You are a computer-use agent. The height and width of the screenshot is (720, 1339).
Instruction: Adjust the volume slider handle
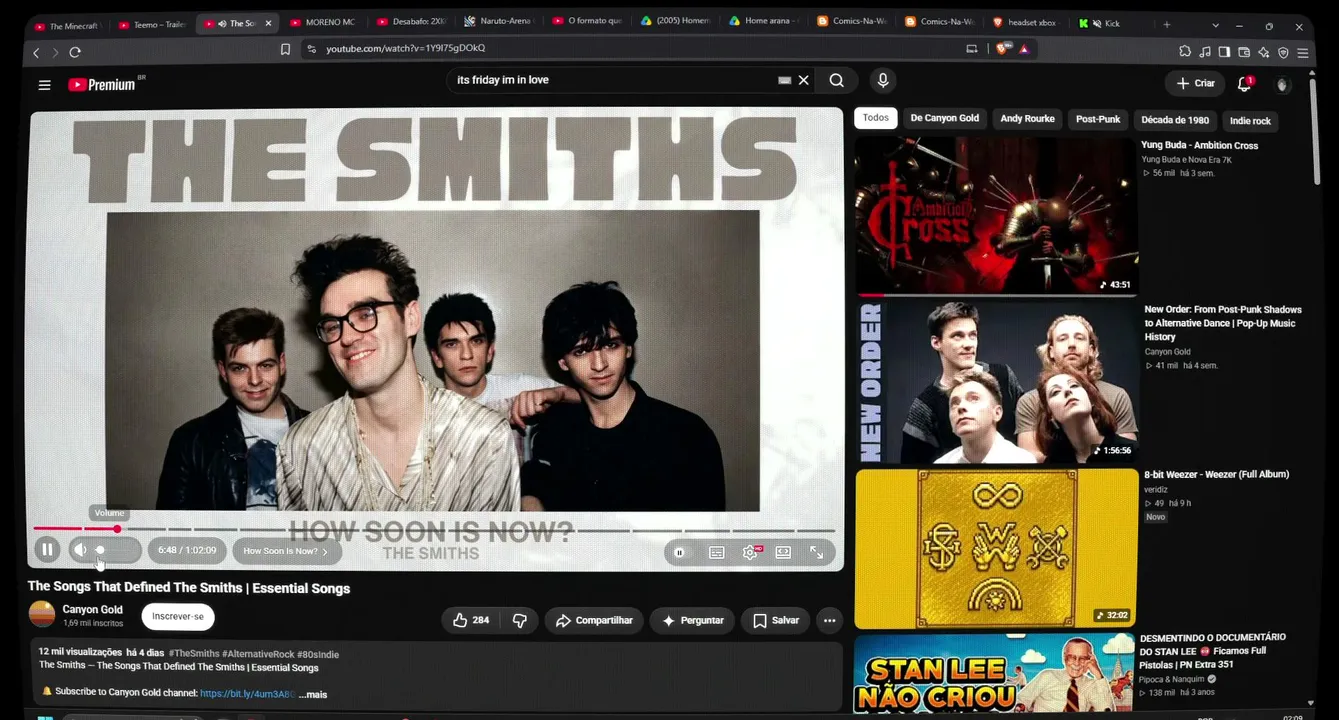point(100,550)
